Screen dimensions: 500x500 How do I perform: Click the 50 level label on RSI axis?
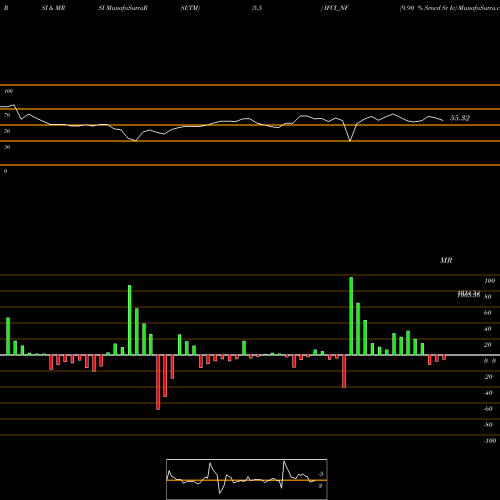(7, 131)
